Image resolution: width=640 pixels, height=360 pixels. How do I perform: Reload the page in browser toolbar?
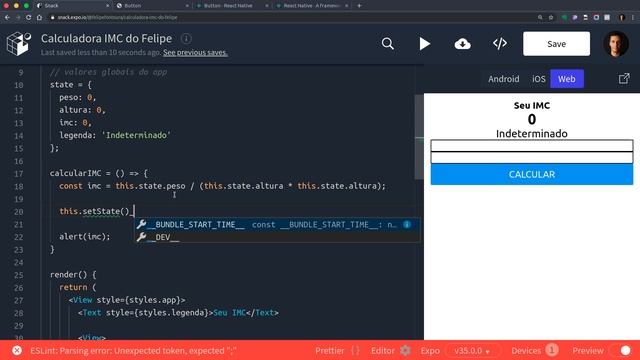pyautogui.click(x=28, y=18)
